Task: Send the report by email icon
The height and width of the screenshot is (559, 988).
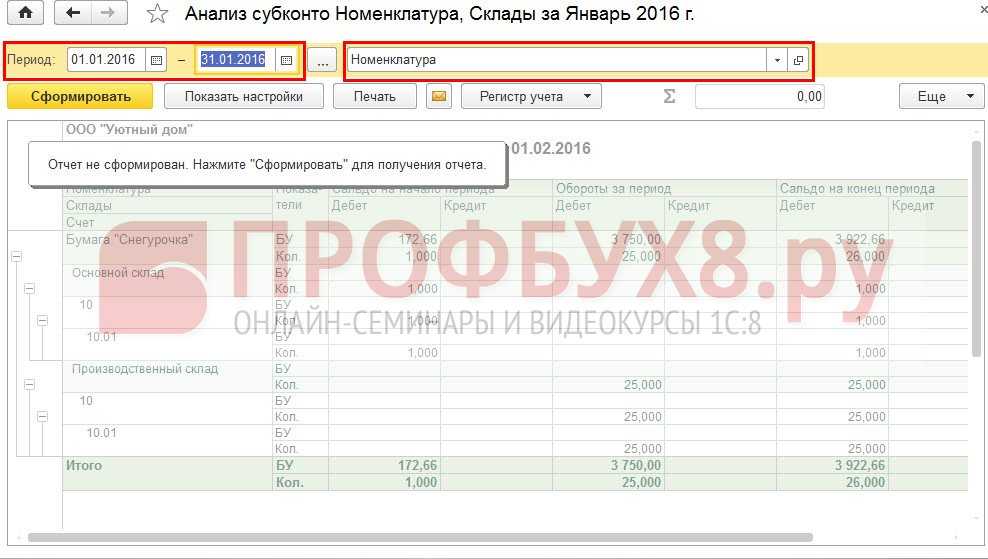Action: coord(439,96)
